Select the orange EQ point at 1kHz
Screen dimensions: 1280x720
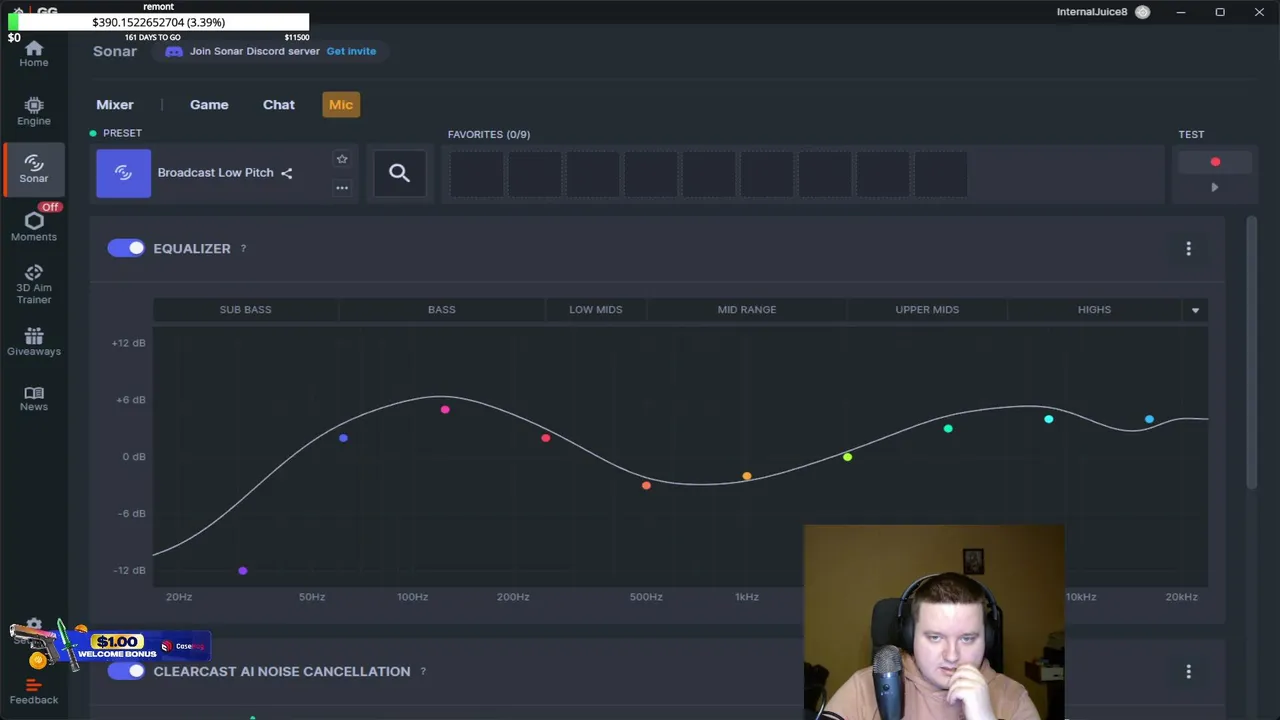click(747, 476)
